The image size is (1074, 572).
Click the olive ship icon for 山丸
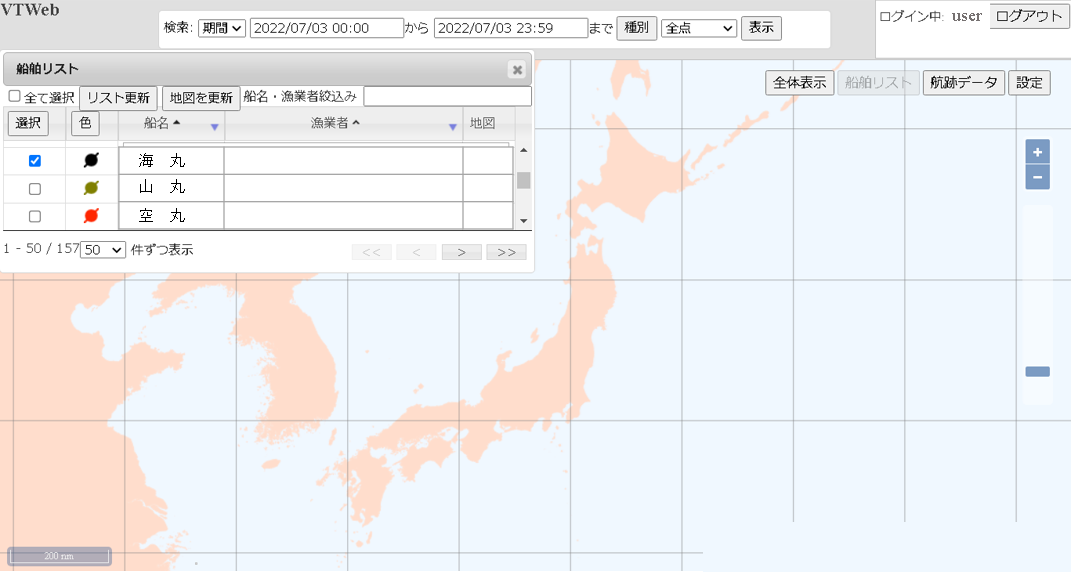(91, 188)
